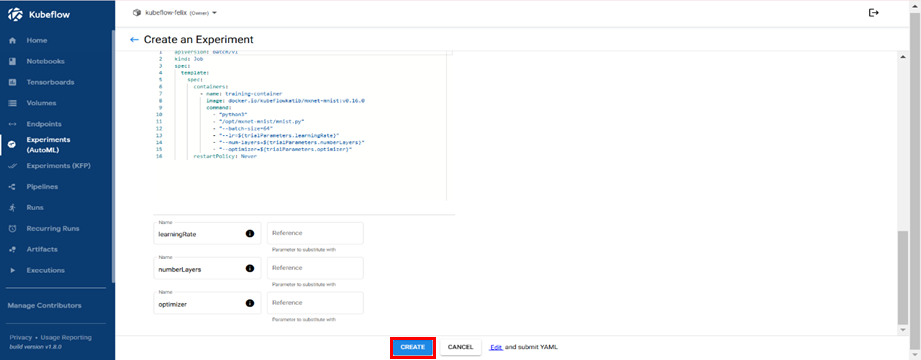
Task: Click the "kind: Job" YAML line
Action: coord(189,59)
